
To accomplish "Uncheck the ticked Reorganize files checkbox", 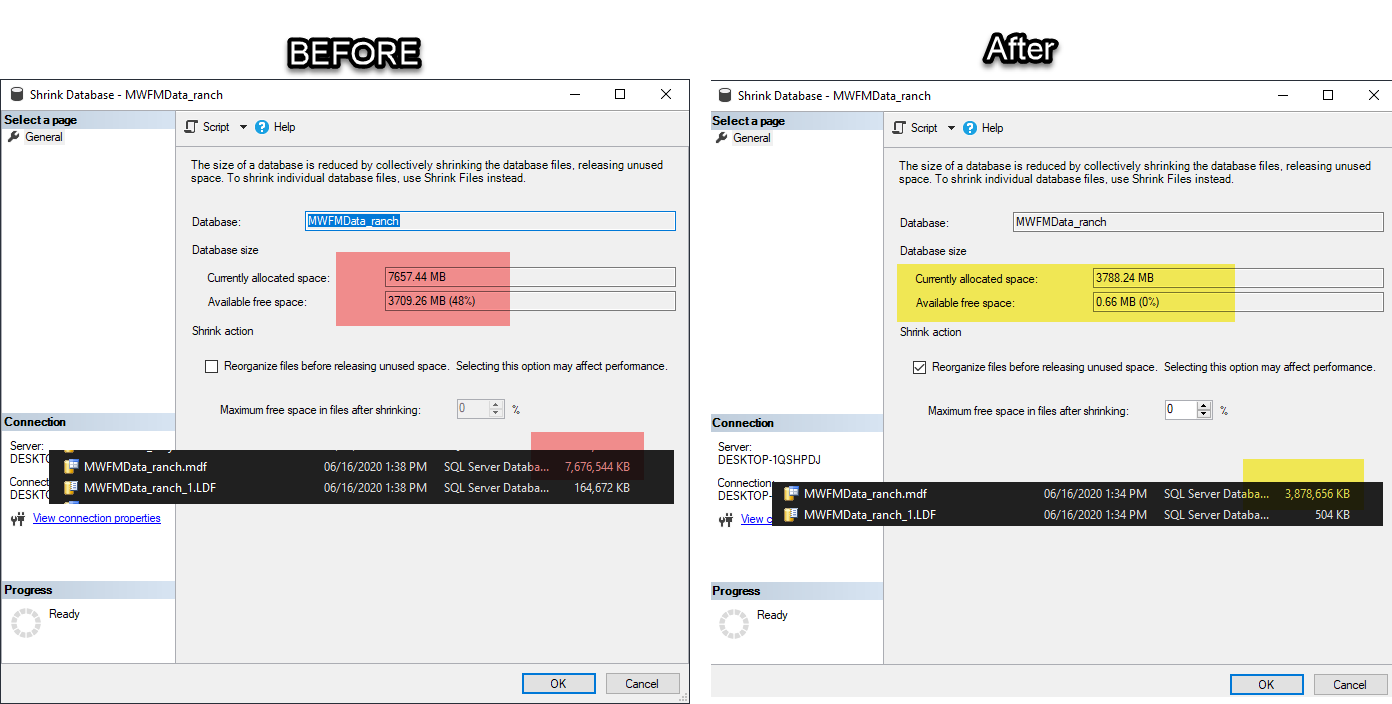I will point(919,368).
